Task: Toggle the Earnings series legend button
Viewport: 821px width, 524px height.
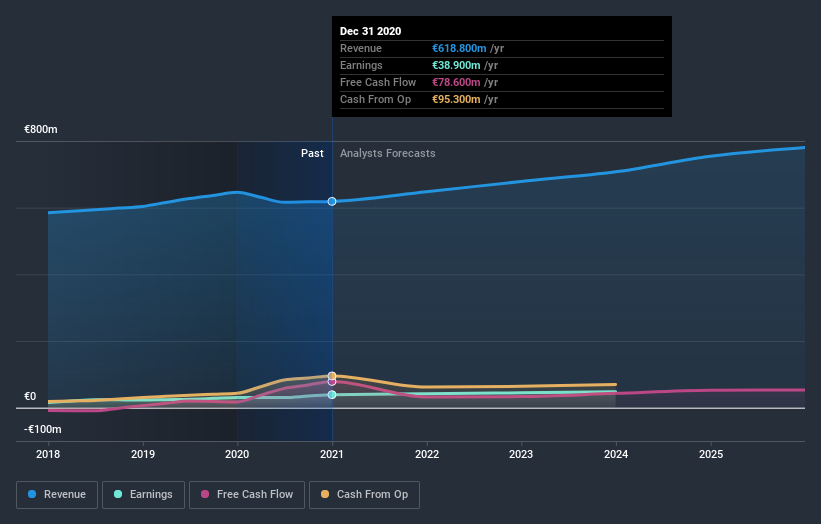Action: point(143,495)
